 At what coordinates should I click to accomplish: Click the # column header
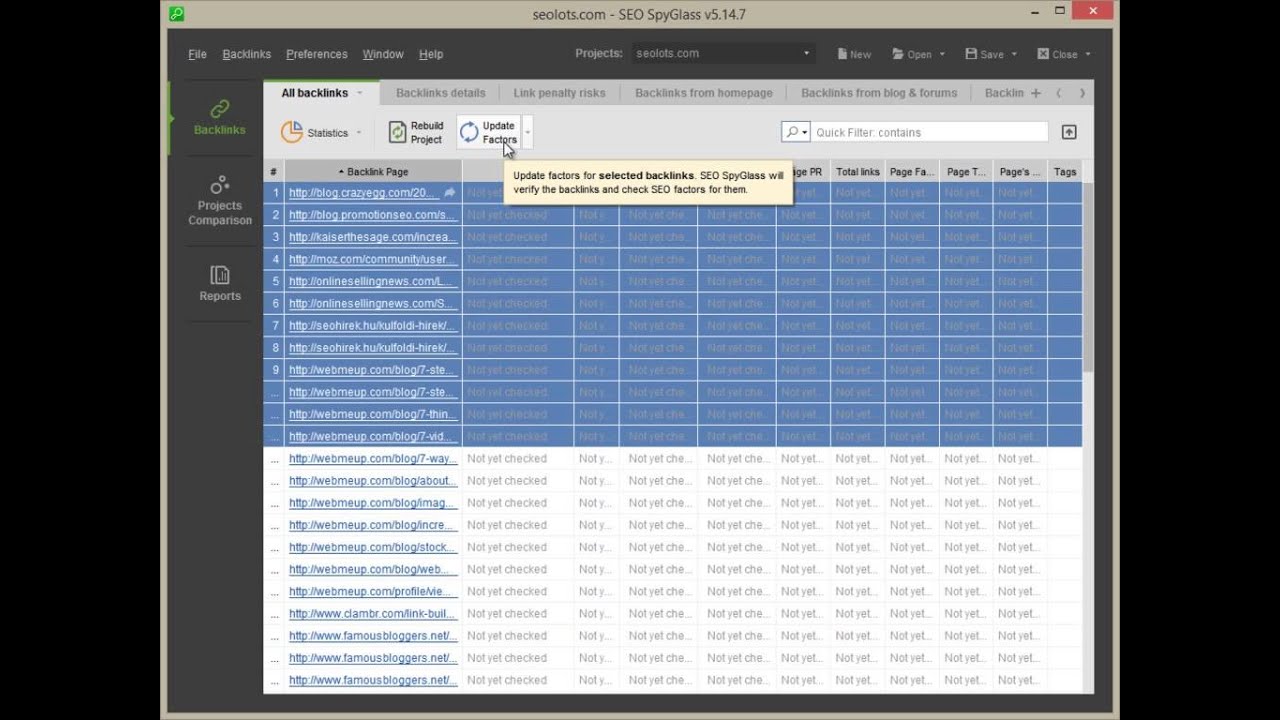tap(274, 172)
